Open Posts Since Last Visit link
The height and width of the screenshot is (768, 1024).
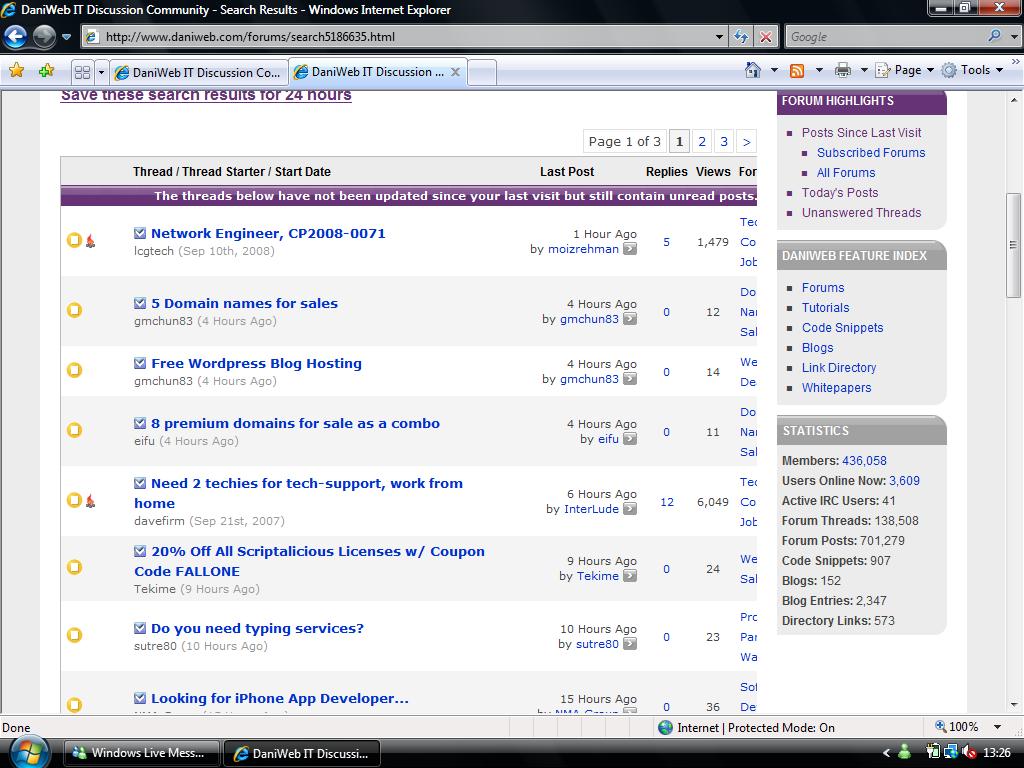[x=861, y=133]
